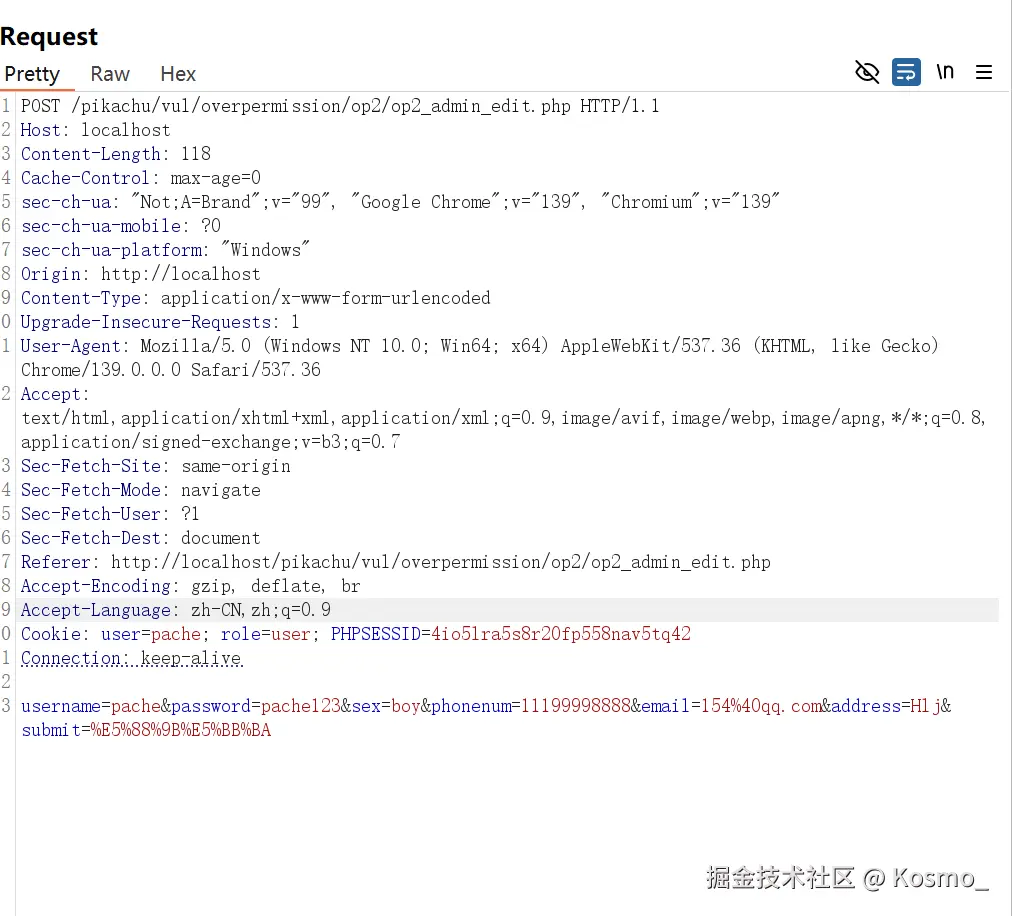The height and width of the screenshot is (916, 1013).
Task: Toggle the crossed-out eye visibility icon
Action: coord(867,72)
